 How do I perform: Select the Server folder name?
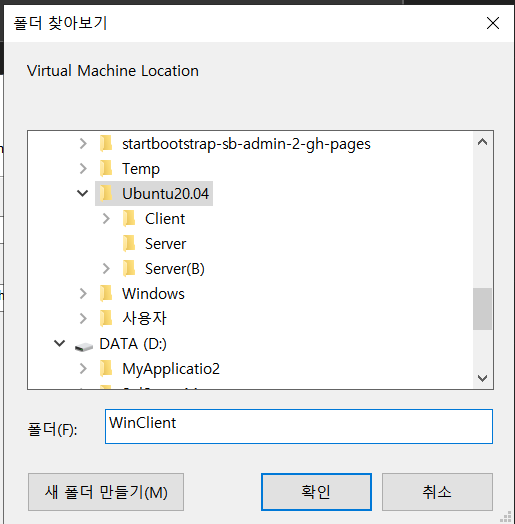pyautogui.click(x=165, y=244)
